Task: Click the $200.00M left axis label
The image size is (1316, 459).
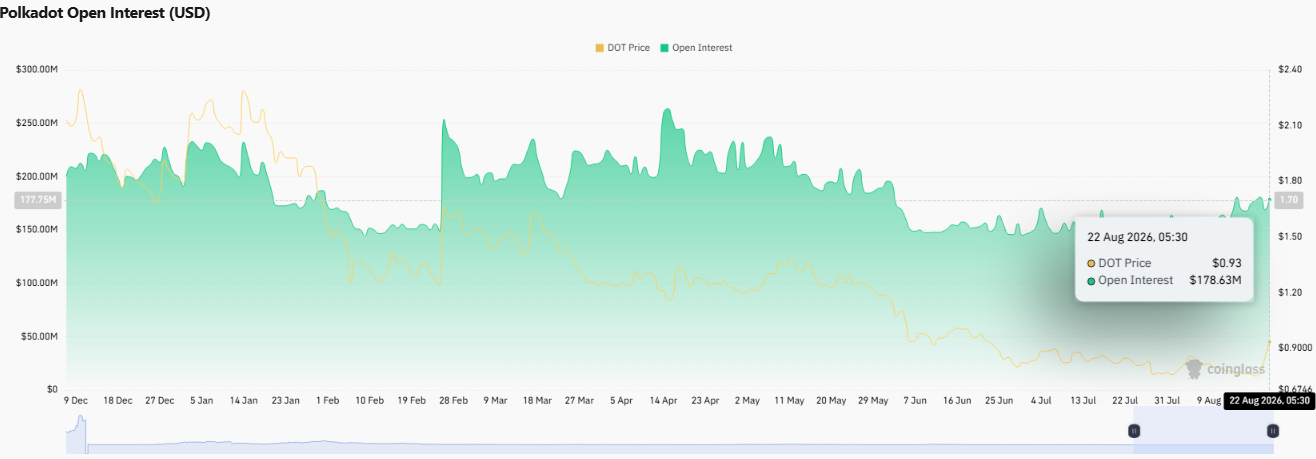Action: 37,176
